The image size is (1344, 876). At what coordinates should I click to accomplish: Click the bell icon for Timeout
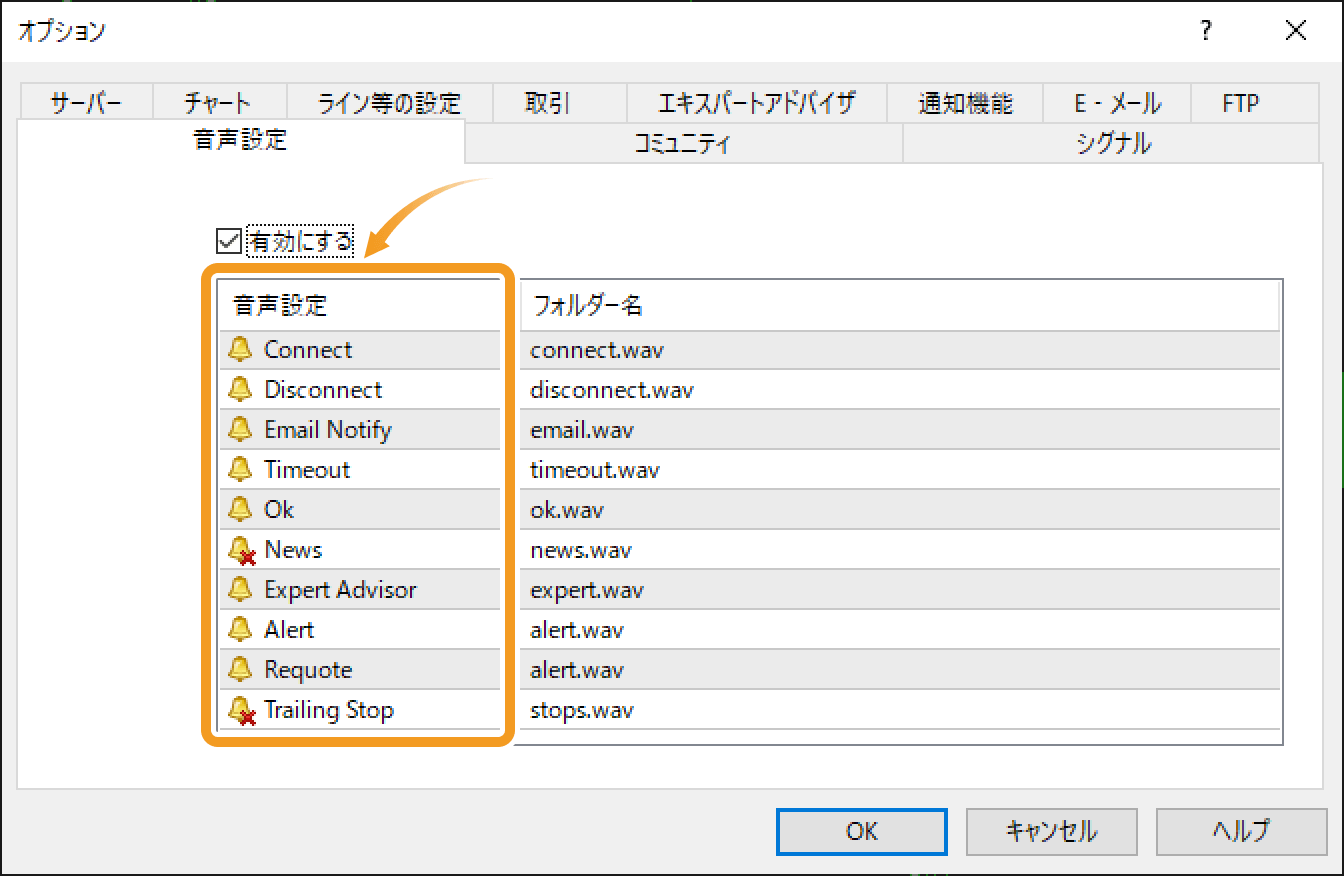(240, 469)
